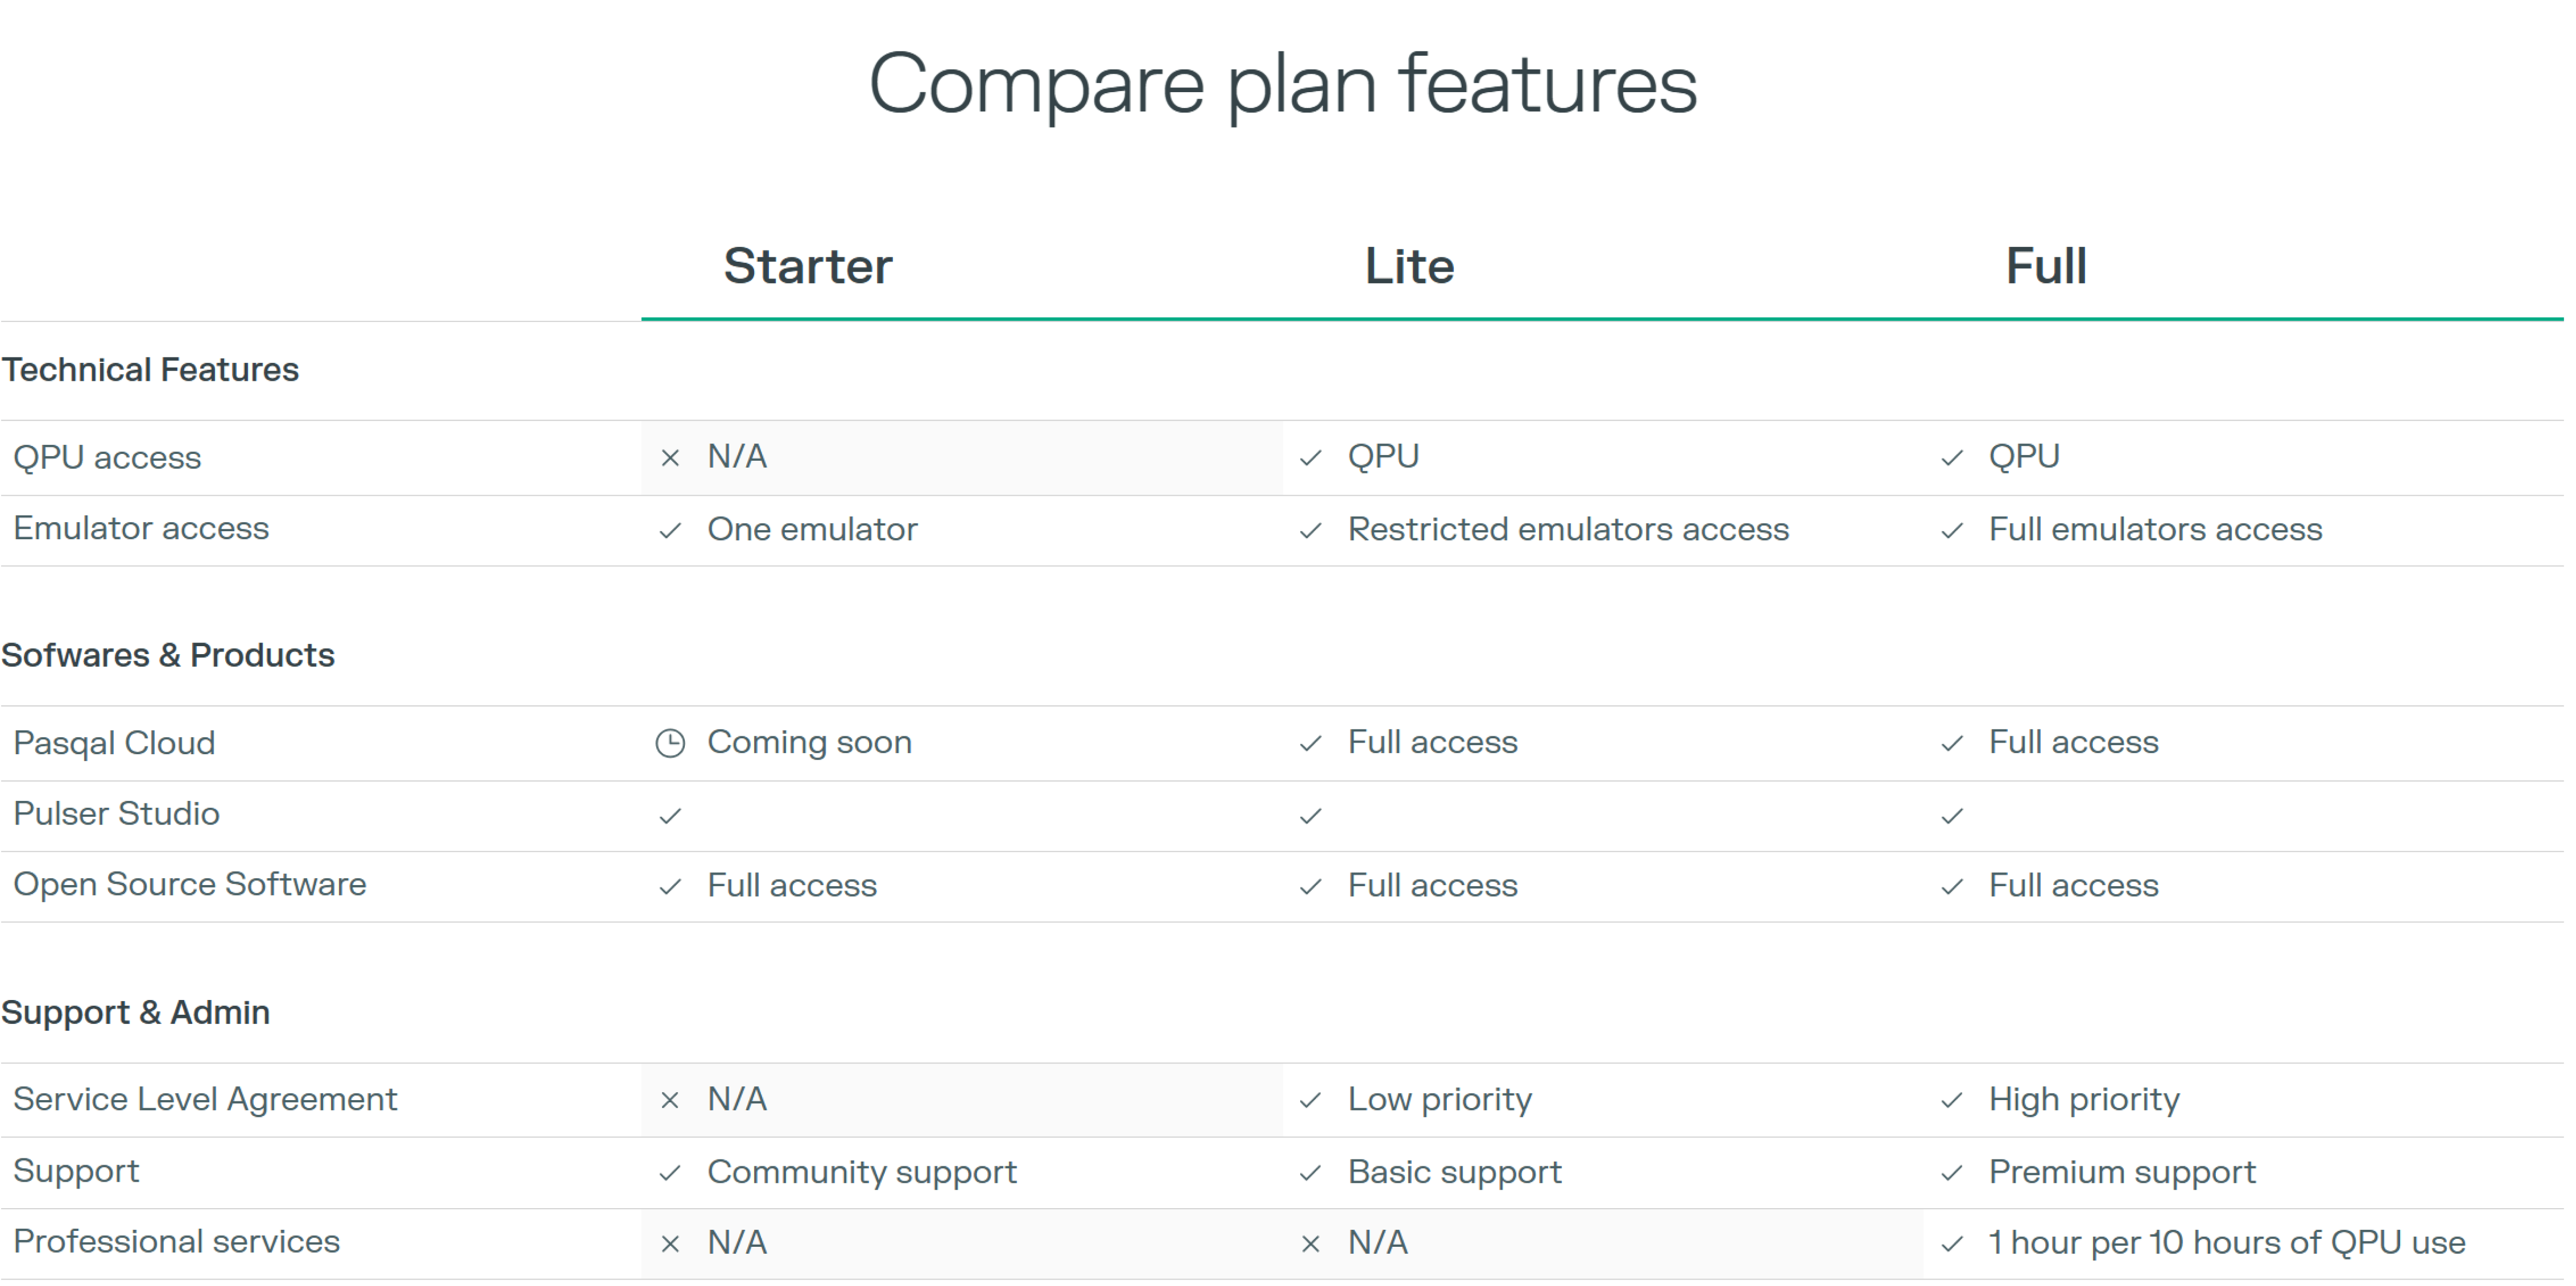This screenshot has height=1286, width=2576.
Task: Click the 1 hour per 10 hours text
Action: pos(2226,1243)
